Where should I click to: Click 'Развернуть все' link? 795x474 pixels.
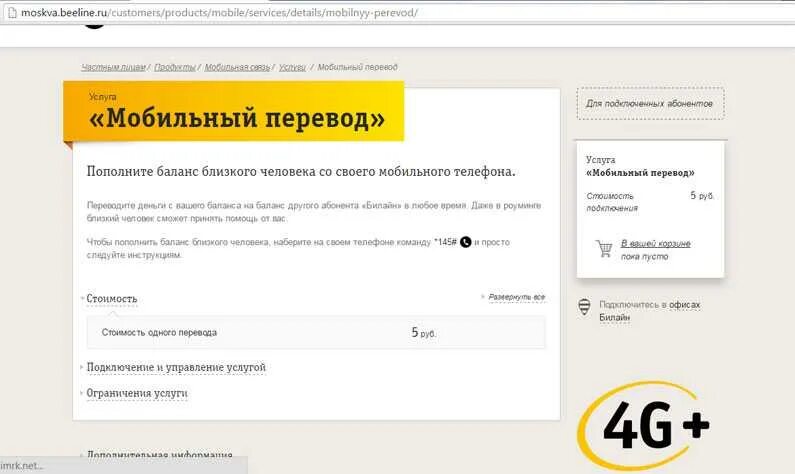click(x=517, y=297)
